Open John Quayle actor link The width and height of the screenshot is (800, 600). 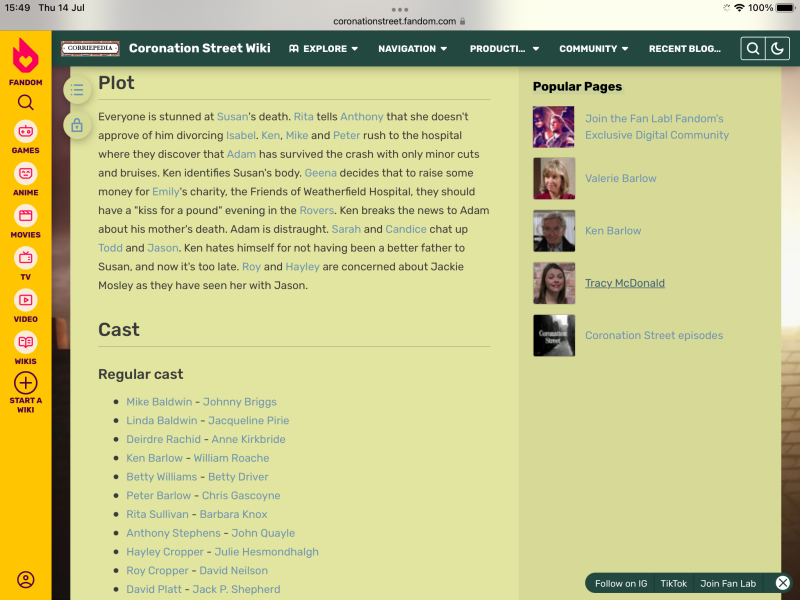[x=263, y=533]
